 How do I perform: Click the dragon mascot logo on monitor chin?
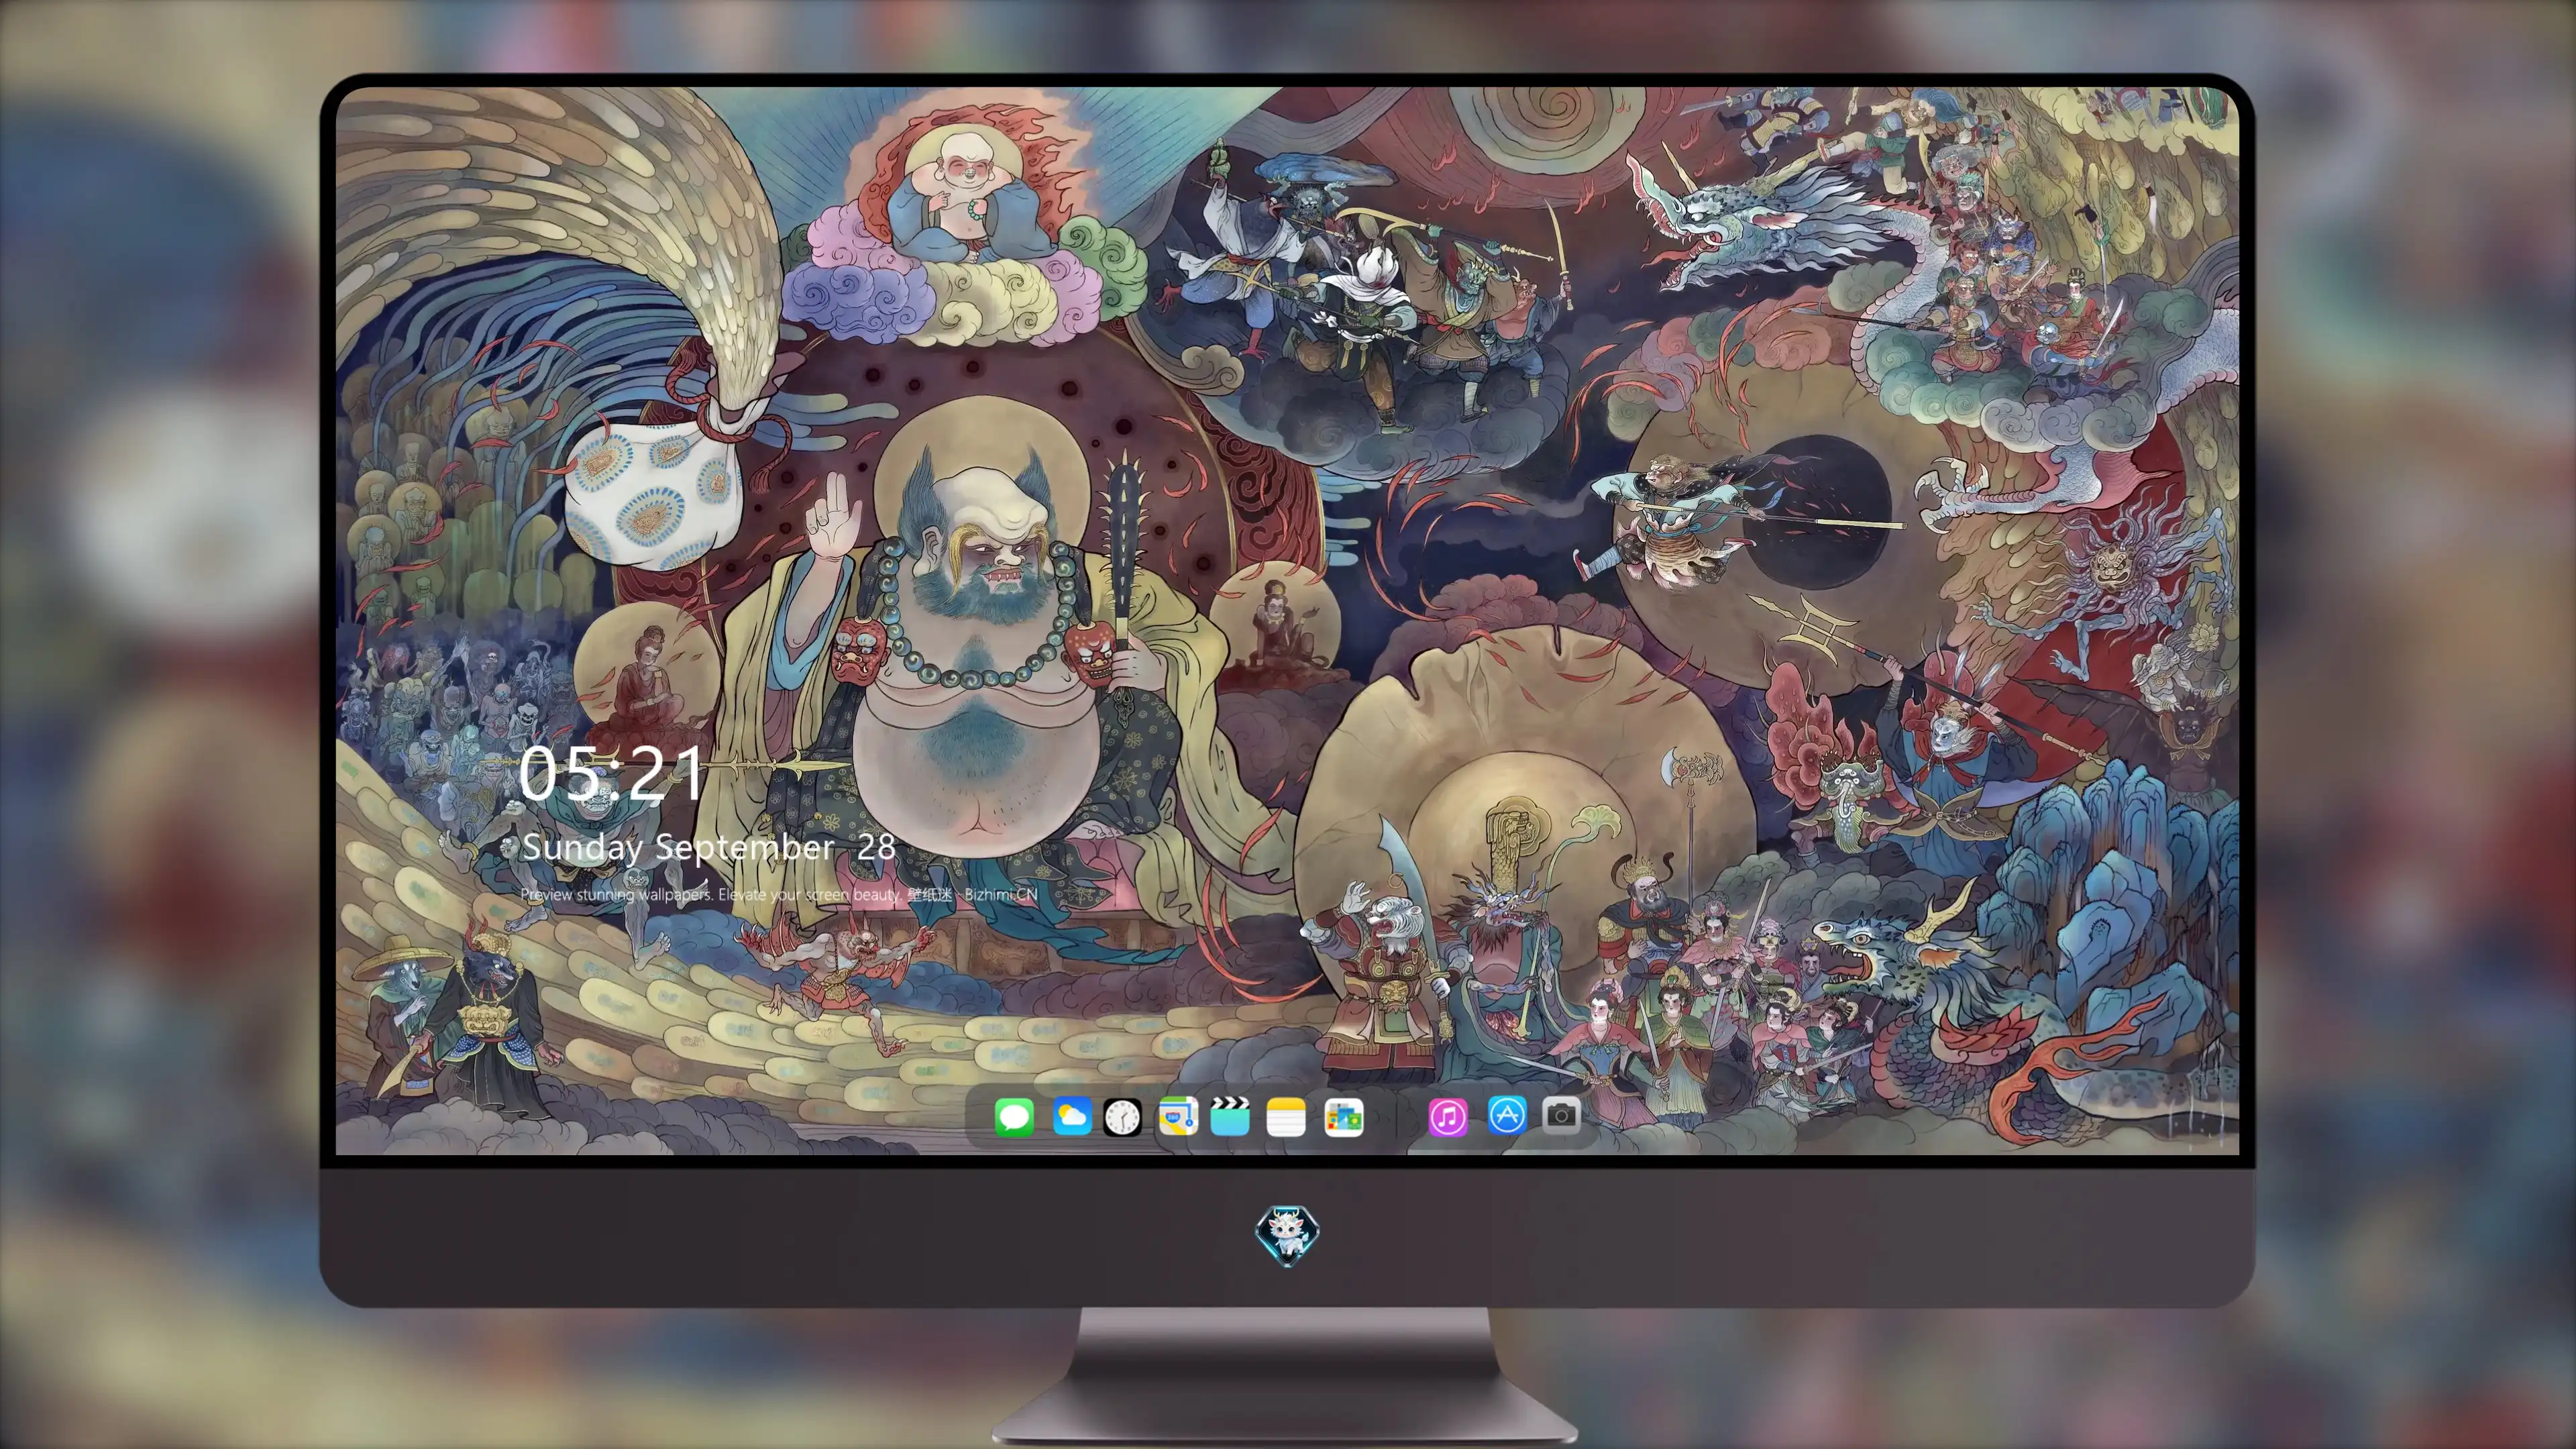(x=1287, y=1235)
